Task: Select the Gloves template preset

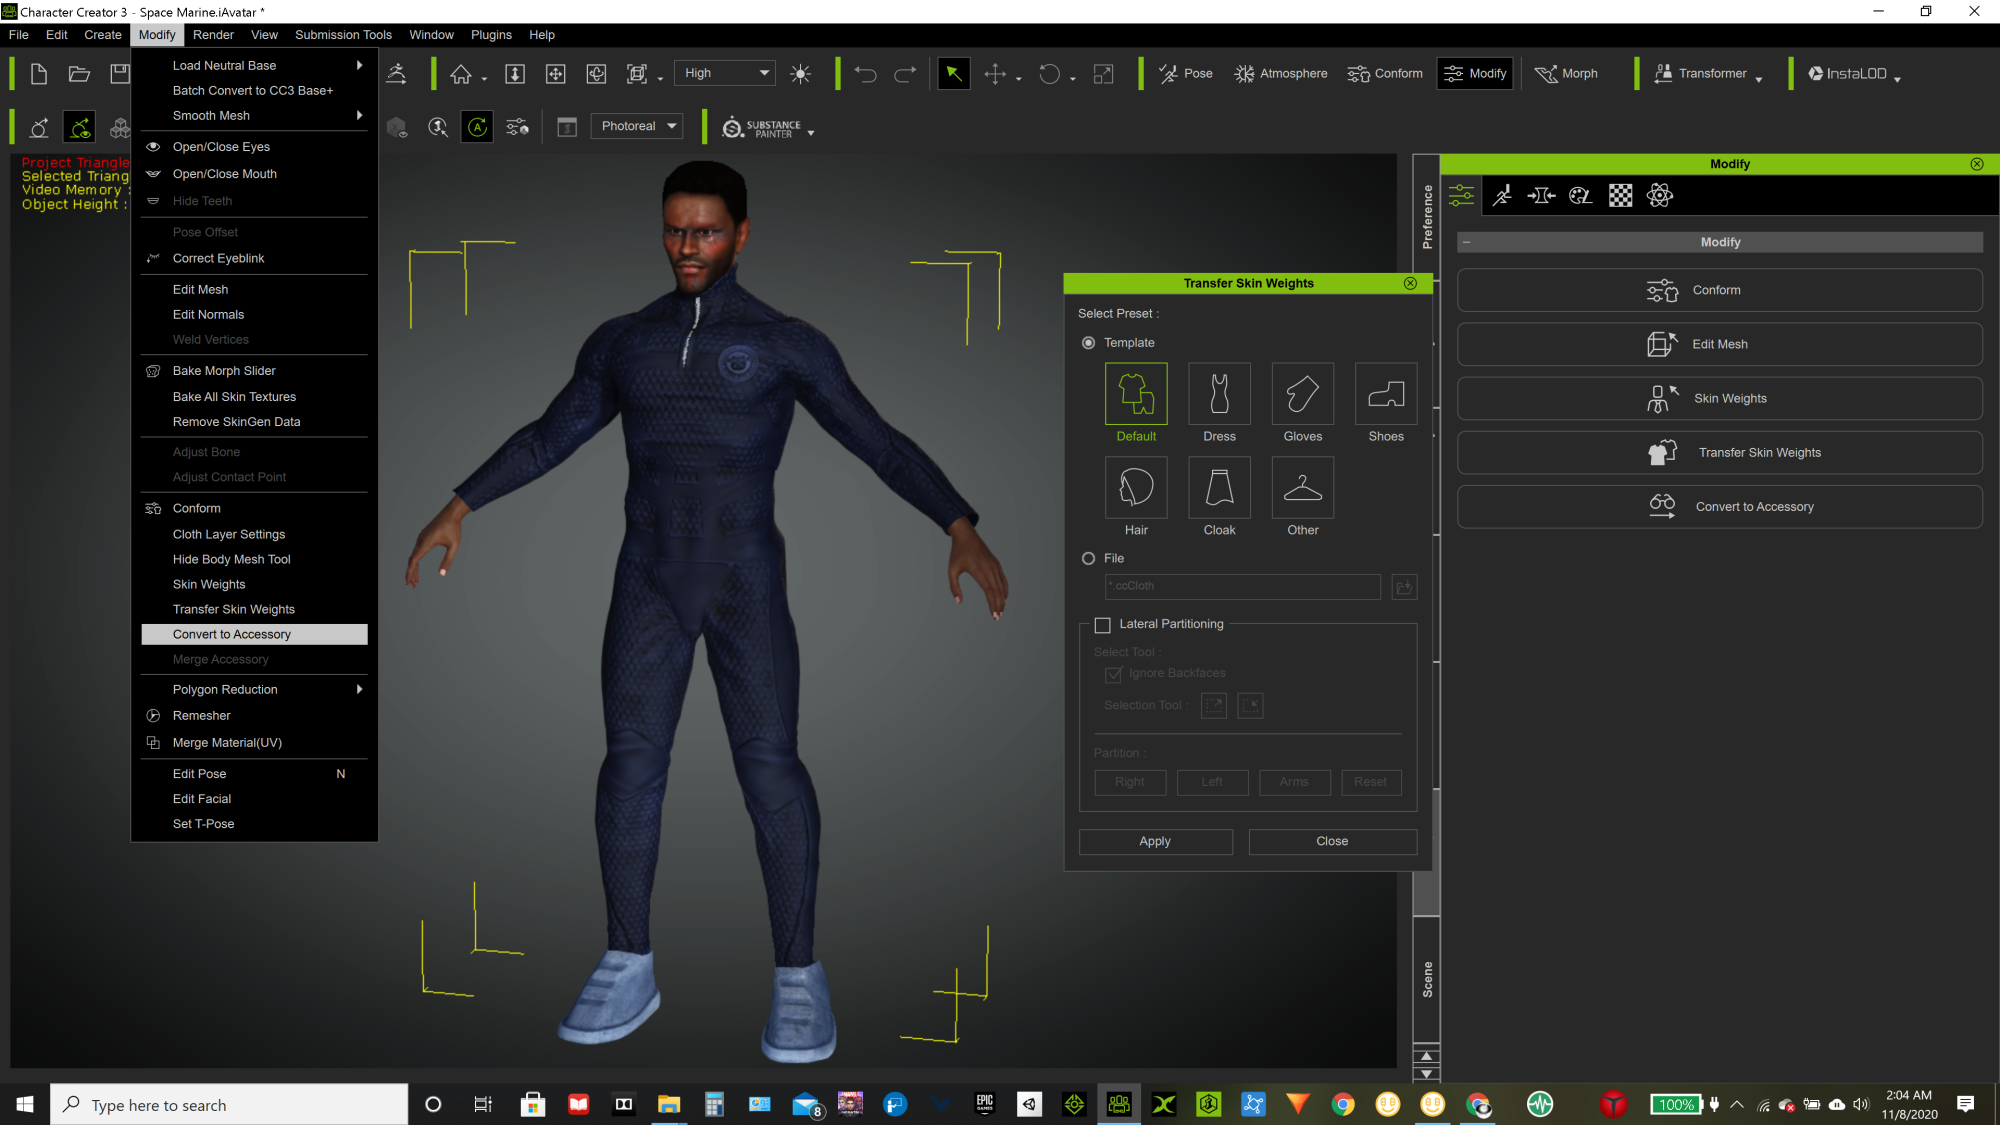Action: [x=1303, y=394]
